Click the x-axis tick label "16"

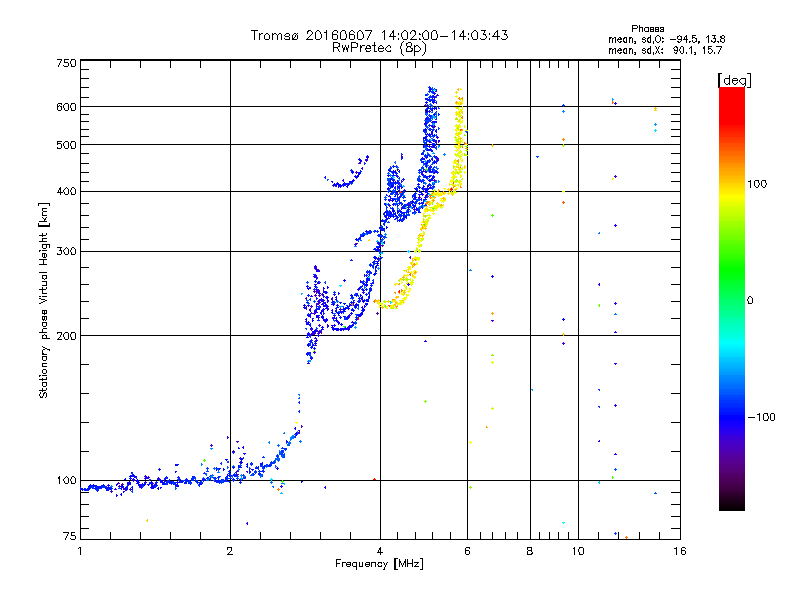(x=680, y=551)
